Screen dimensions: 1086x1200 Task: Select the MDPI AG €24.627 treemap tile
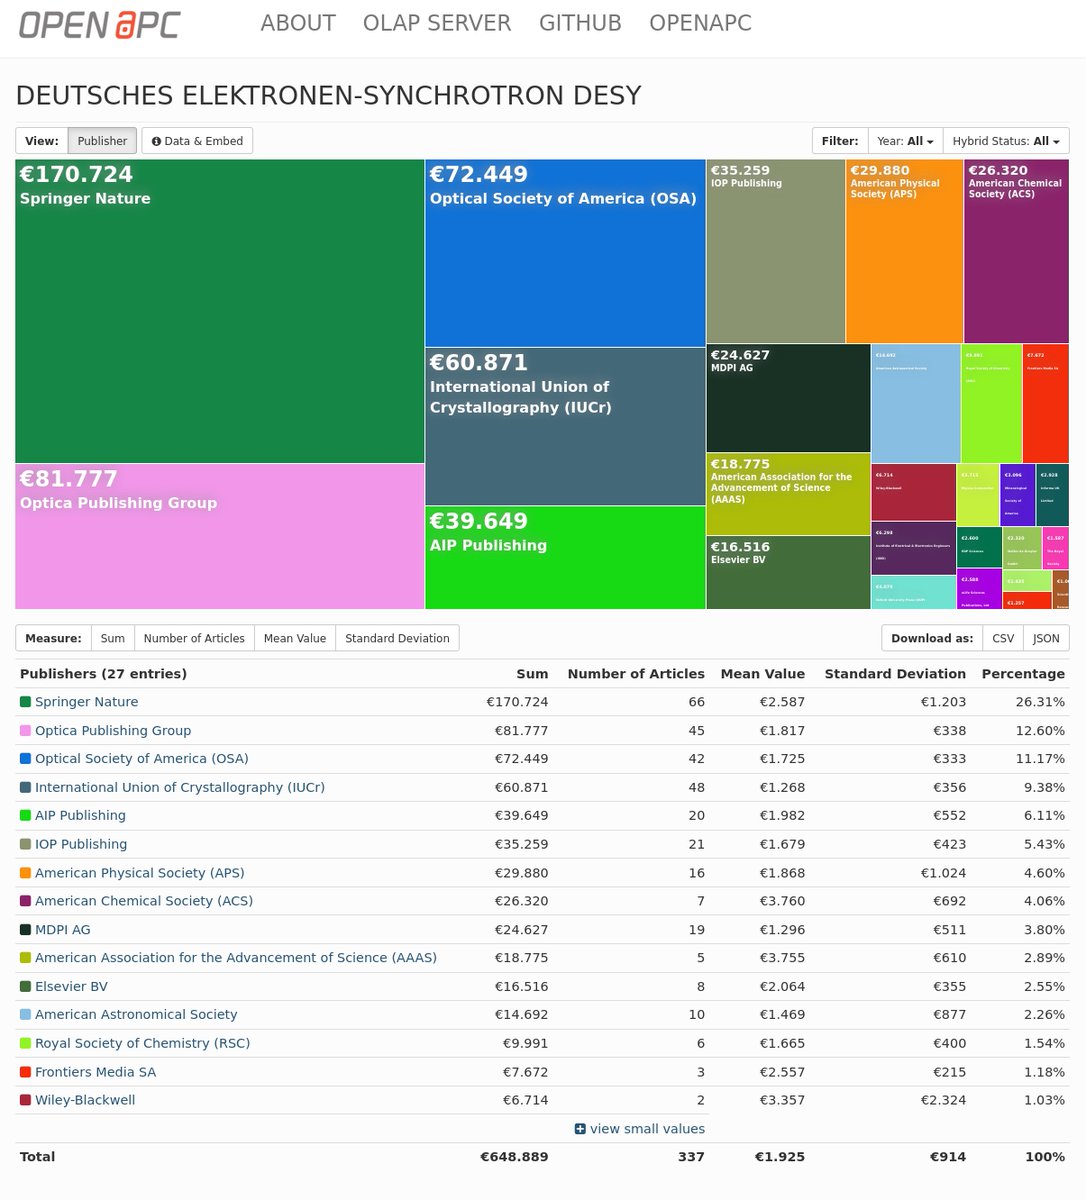coord(788,398)
